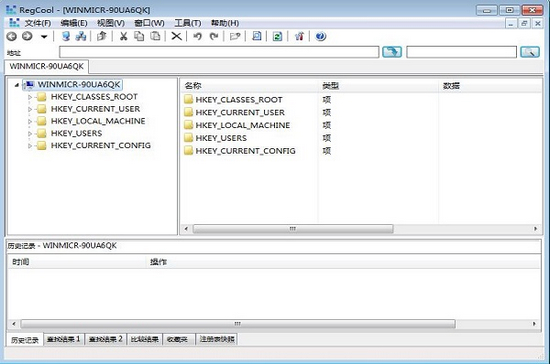Click the 类型 column header

tap(378, 86)
